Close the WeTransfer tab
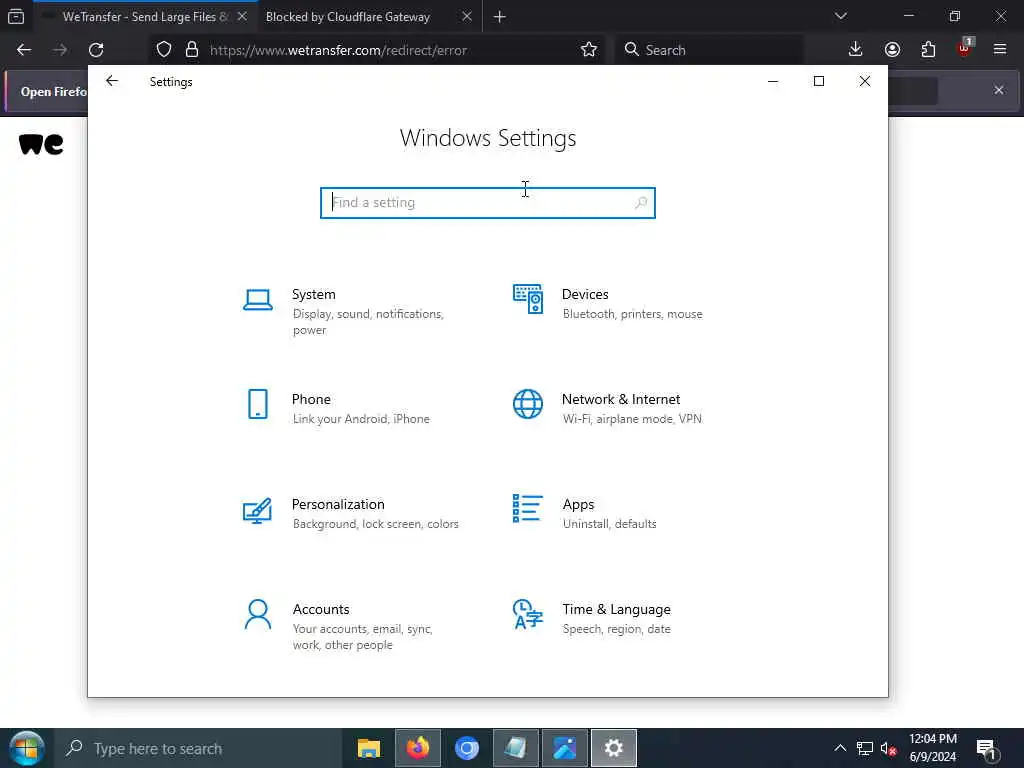This screenshot has width=1024, height=768. point(242,17)
